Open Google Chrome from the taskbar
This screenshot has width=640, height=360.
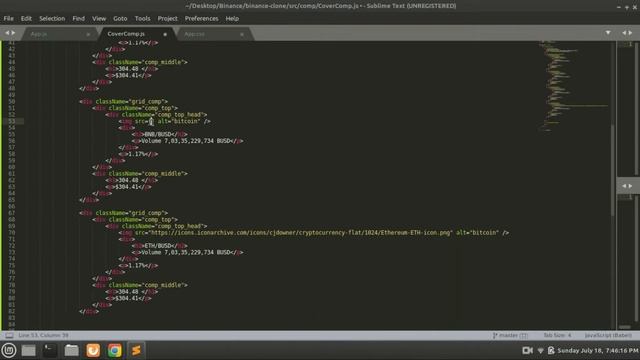pyautogui.click(x=115, y=350)
